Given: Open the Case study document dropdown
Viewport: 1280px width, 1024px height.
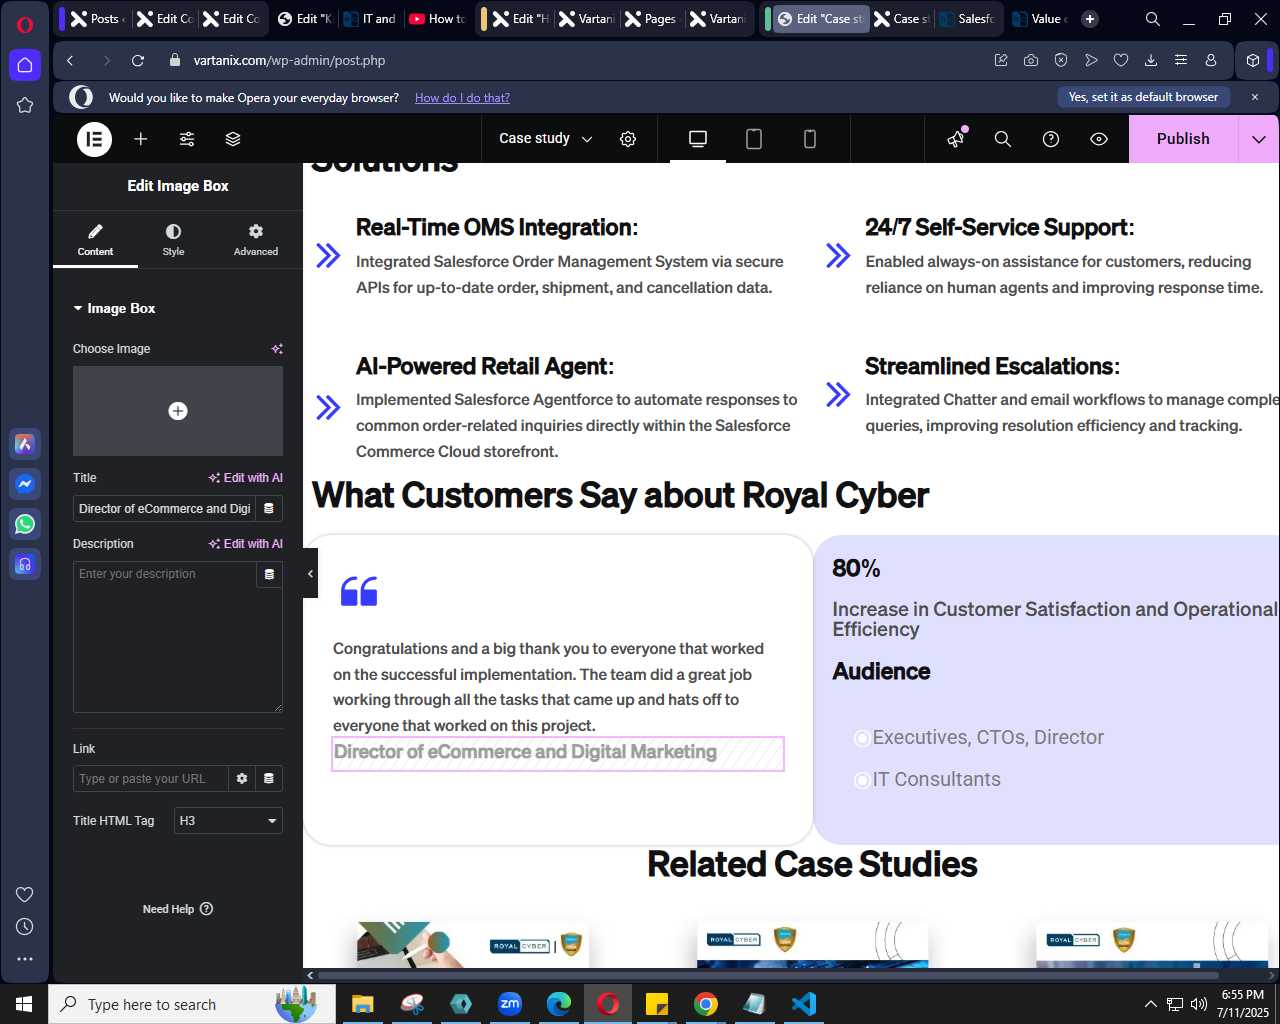Looking at the screenshot, I should (546, 139).
